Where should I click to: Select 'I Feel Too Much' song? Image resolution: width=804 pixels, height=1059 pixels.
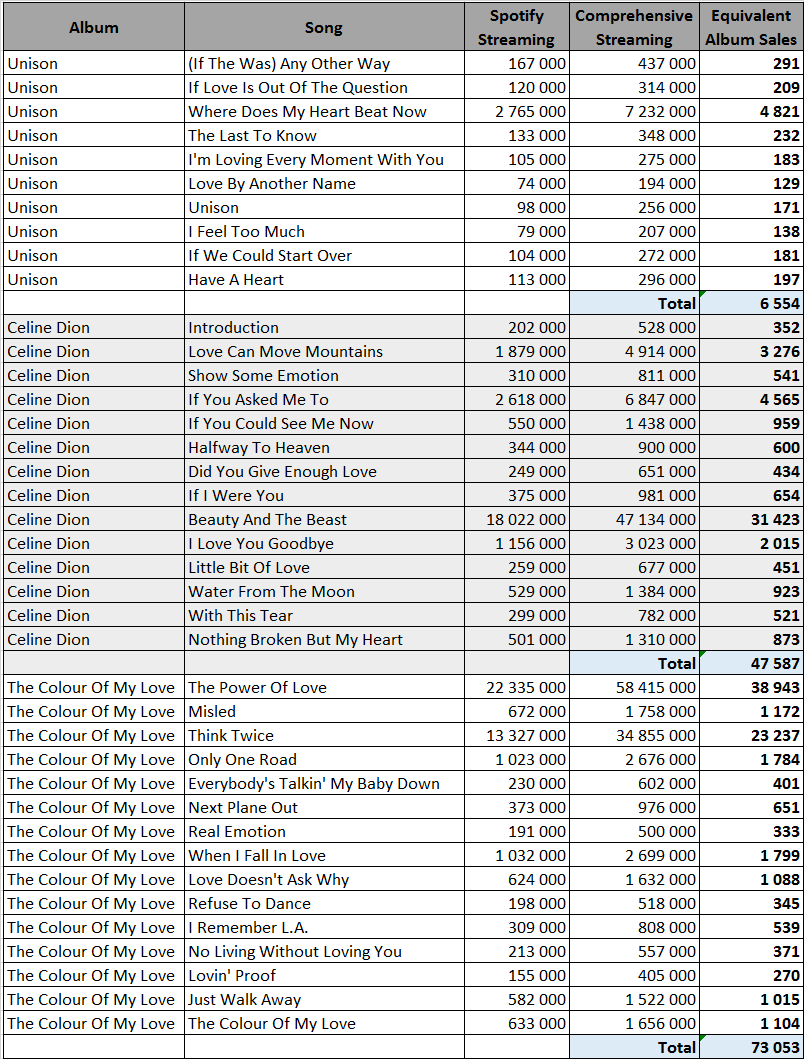tap(324, 232)
